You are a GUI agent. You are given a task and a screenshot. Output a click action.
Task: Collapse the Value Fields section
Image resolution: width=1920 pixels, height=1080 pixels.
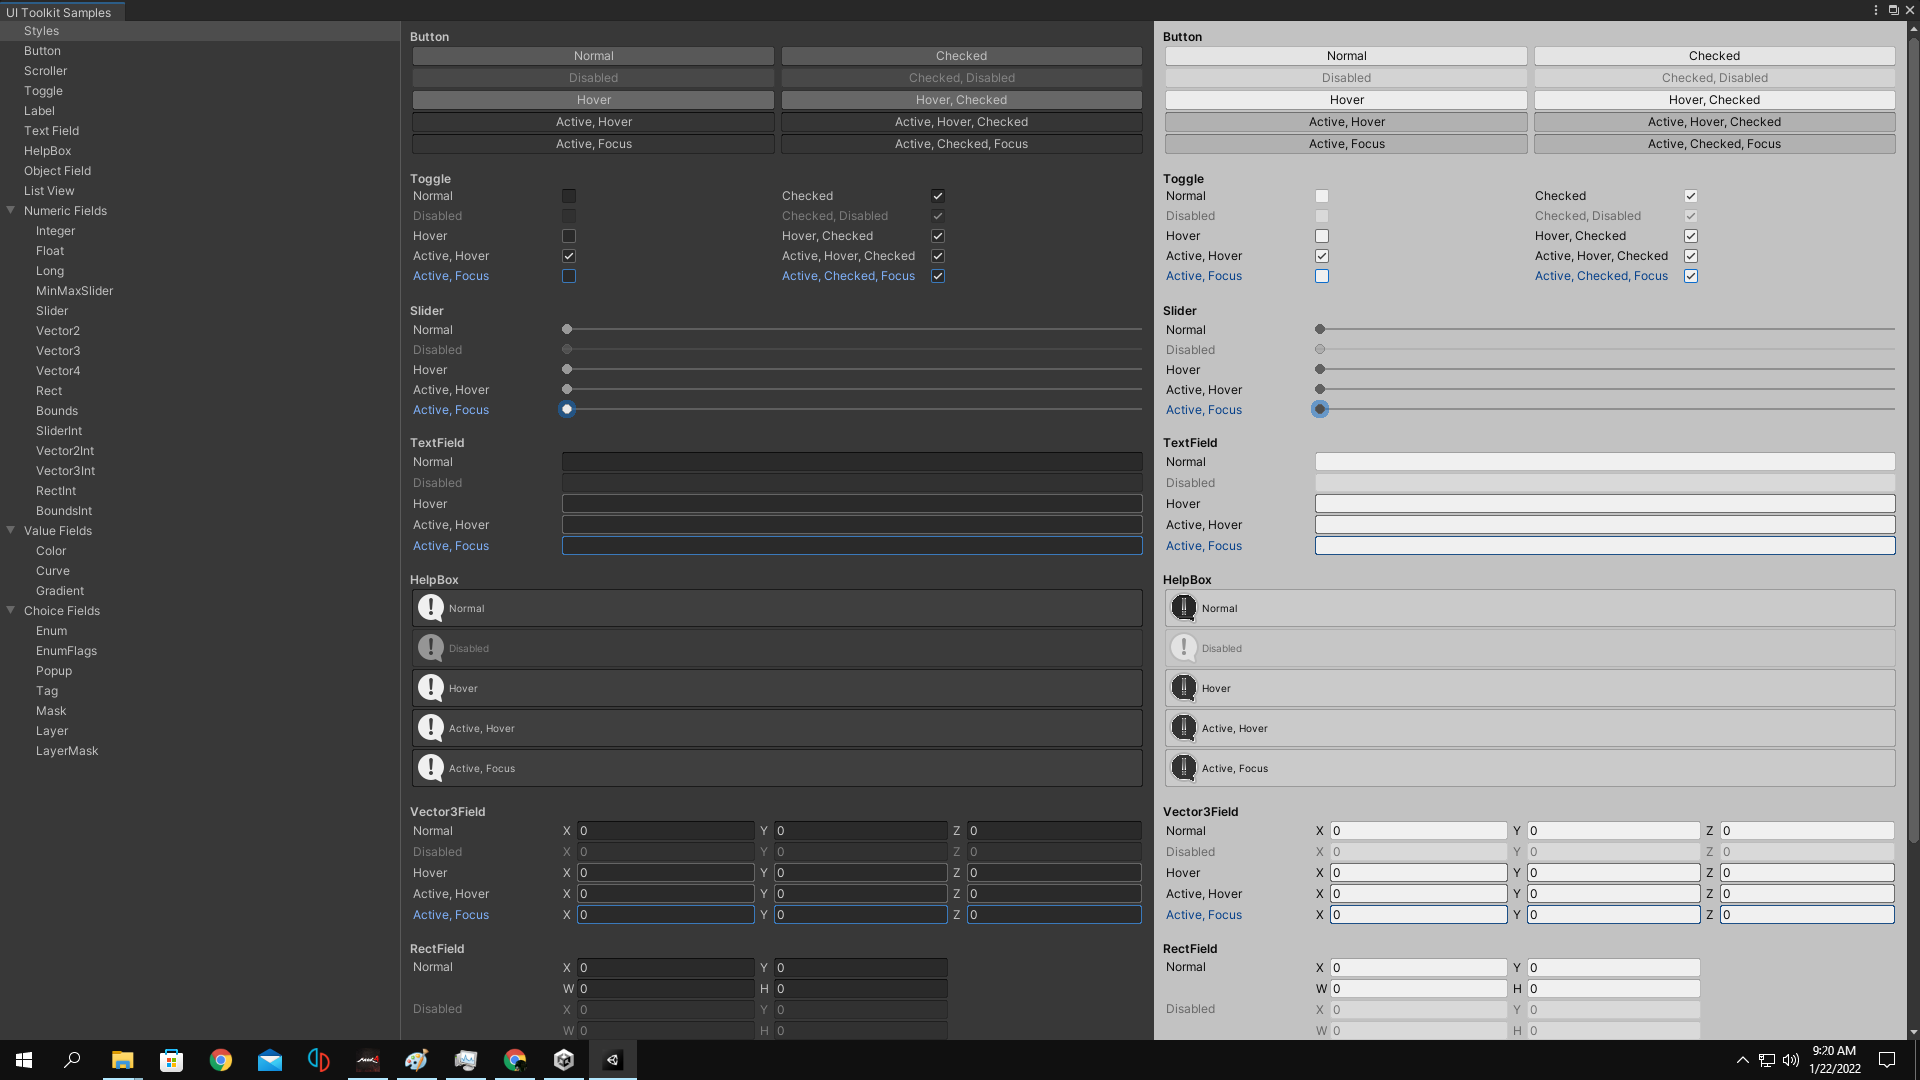click(x=10, y=530)
